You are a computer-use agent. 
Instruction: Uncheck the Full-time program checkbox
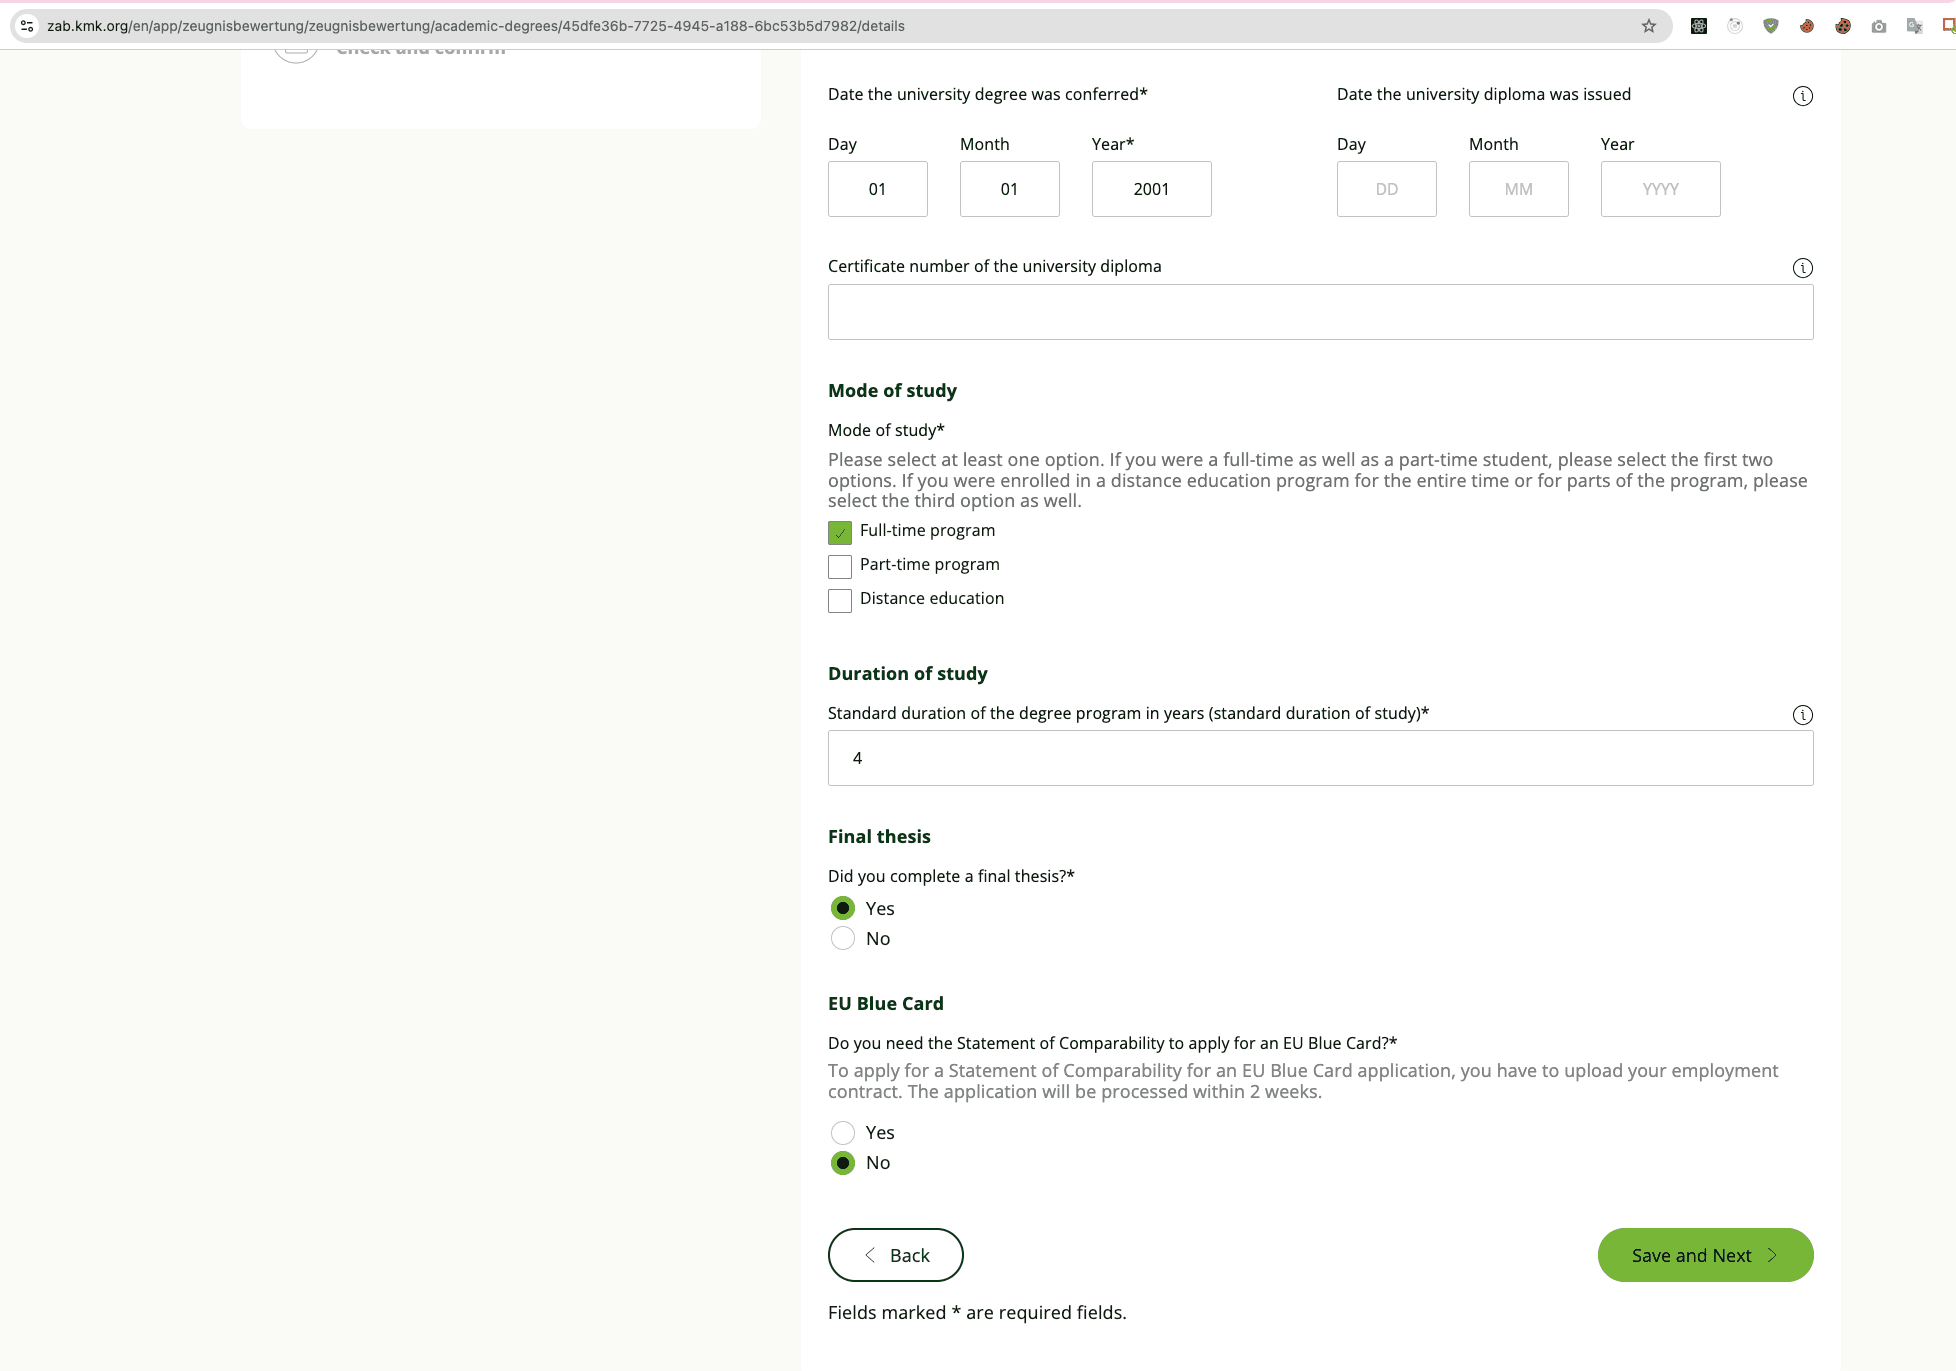840,533
